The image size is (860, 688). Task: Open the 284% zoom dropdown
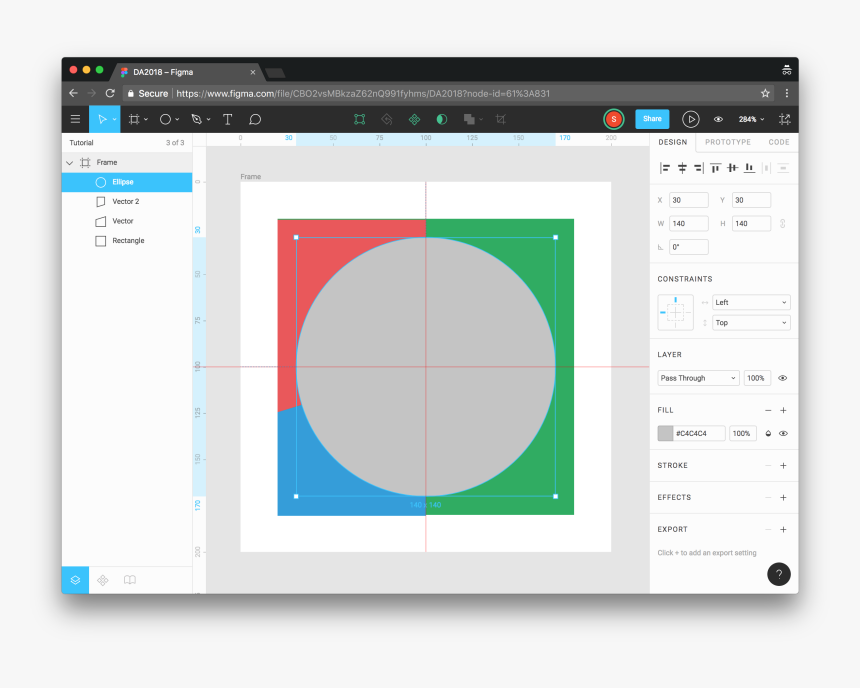[x=750, y=119]
